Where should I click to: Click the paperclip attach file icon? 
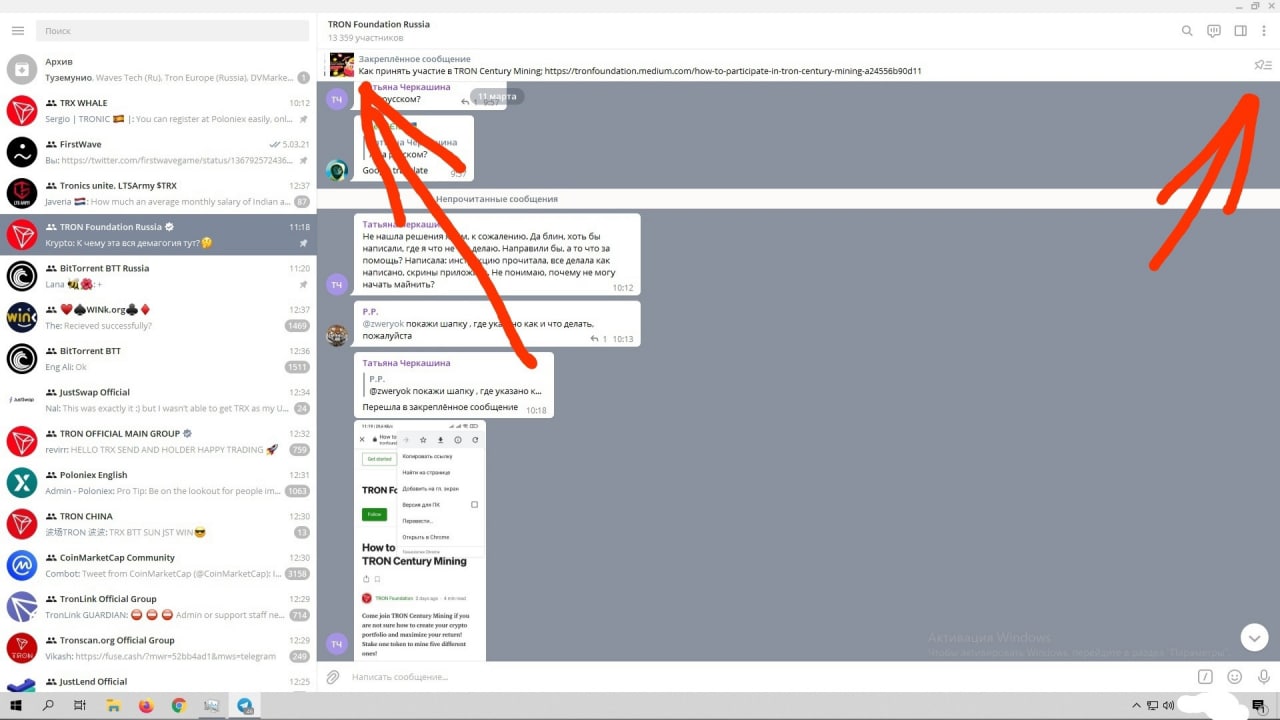pyautogui.click(x=333, y=677)
